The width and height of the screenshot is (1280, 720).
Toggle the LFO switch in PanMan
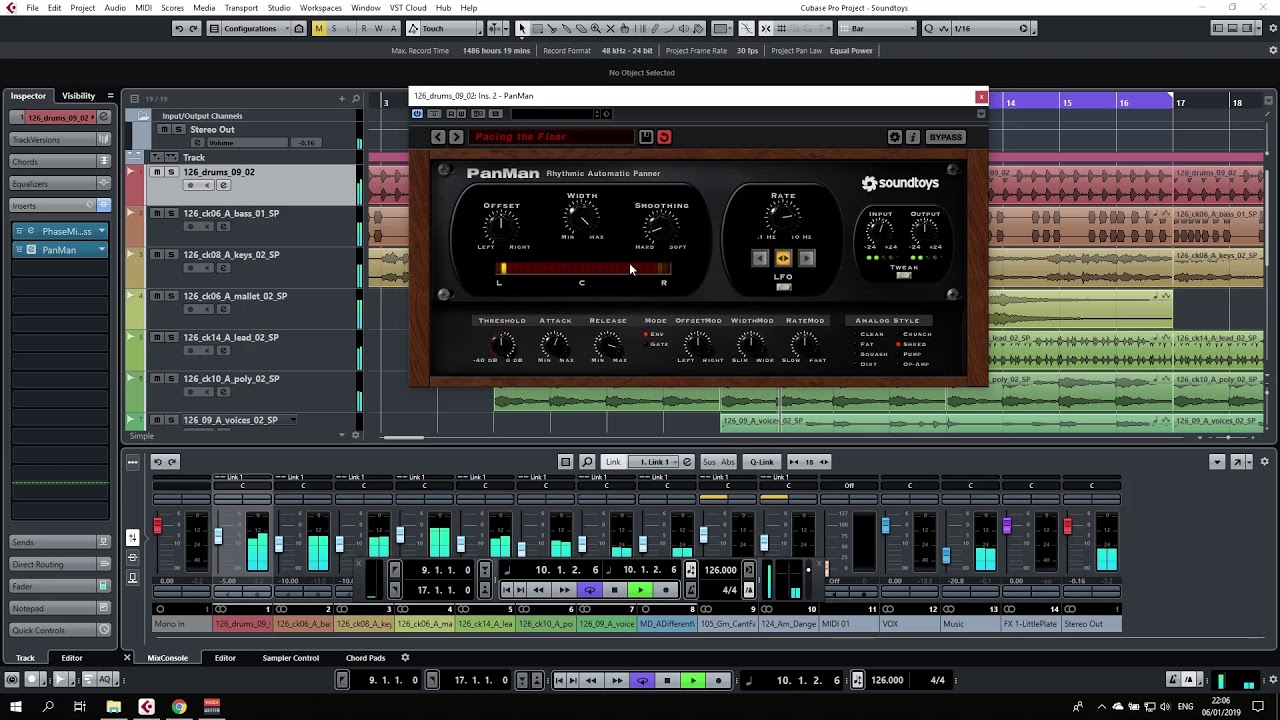[783, 287]
